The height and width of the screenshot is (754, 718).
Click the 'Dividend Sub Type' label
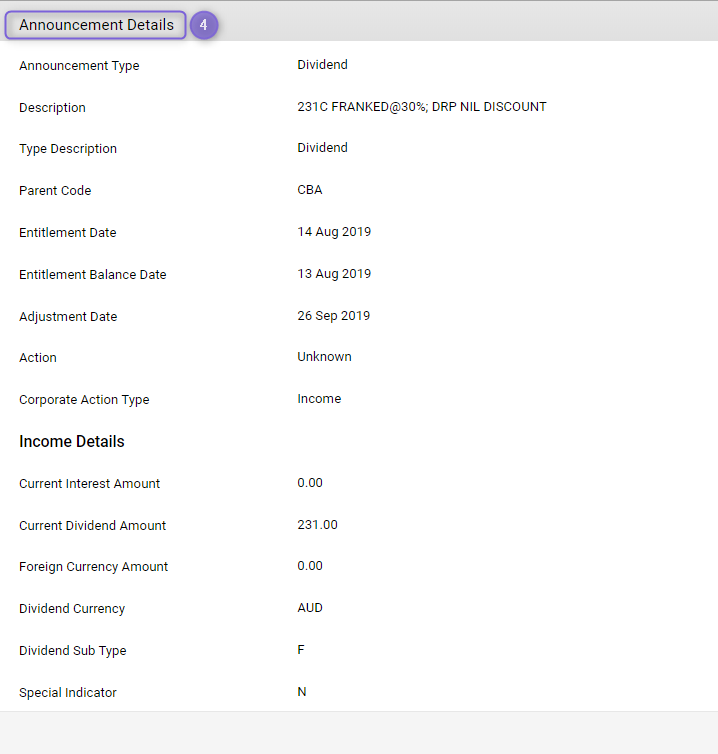tap(73, 651)
